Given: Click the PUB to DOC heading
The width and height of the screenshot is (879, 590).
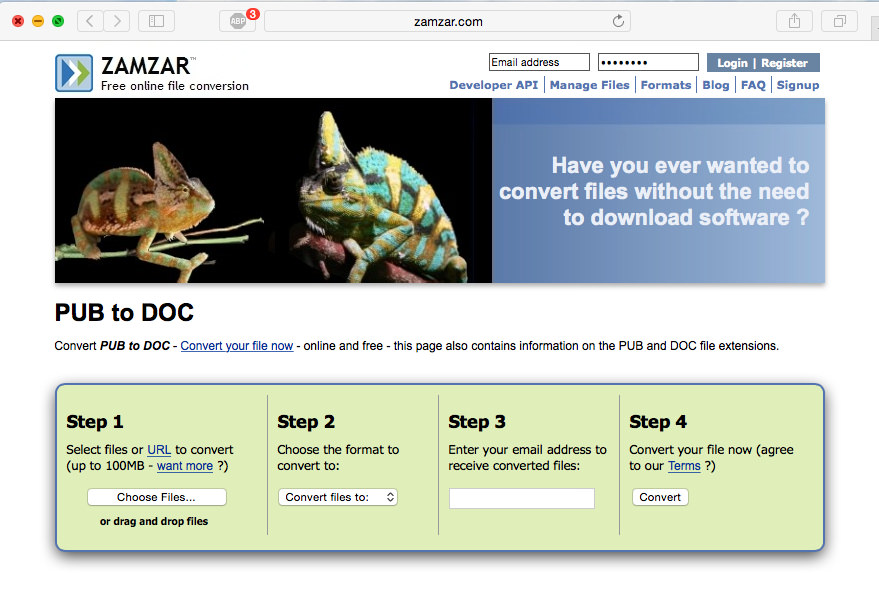Looking at the screenshot, I should click(x=124, y=313).
